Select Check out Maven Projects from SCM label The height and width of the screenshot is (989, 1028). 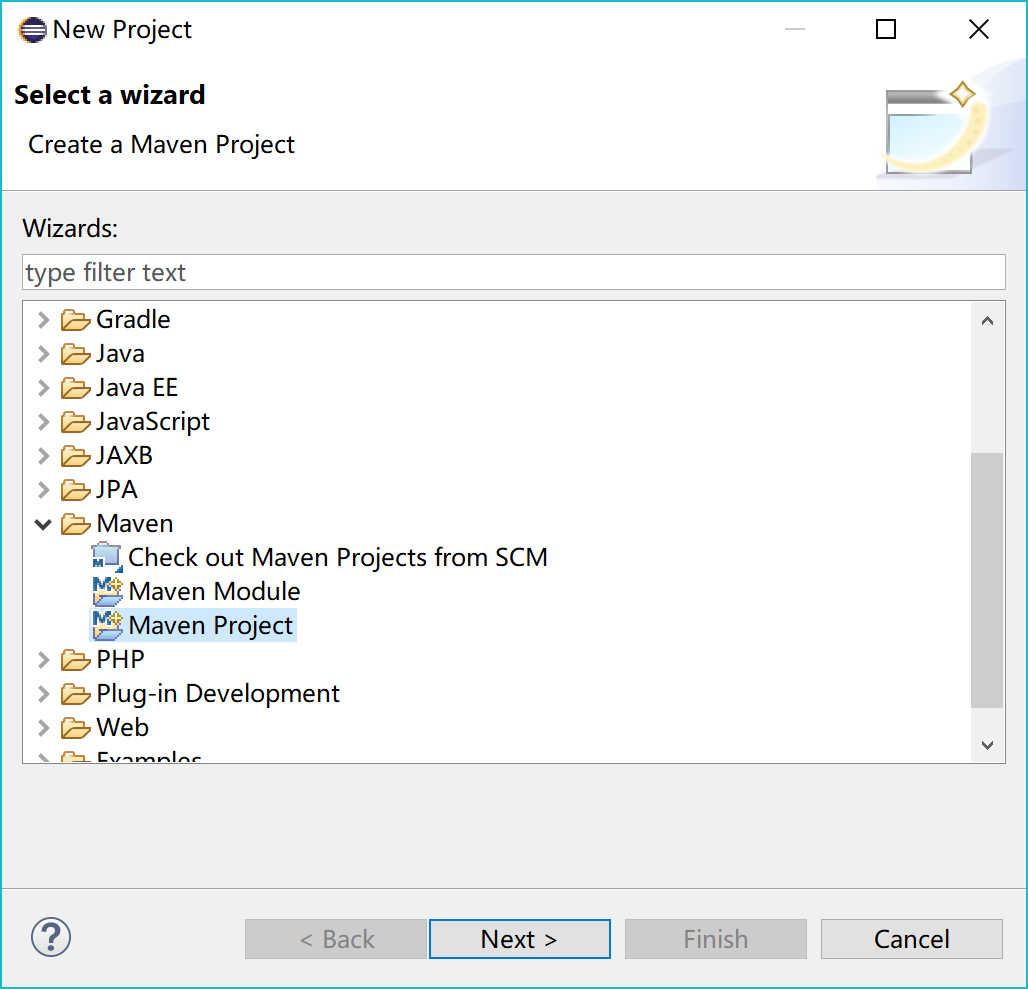338,558
